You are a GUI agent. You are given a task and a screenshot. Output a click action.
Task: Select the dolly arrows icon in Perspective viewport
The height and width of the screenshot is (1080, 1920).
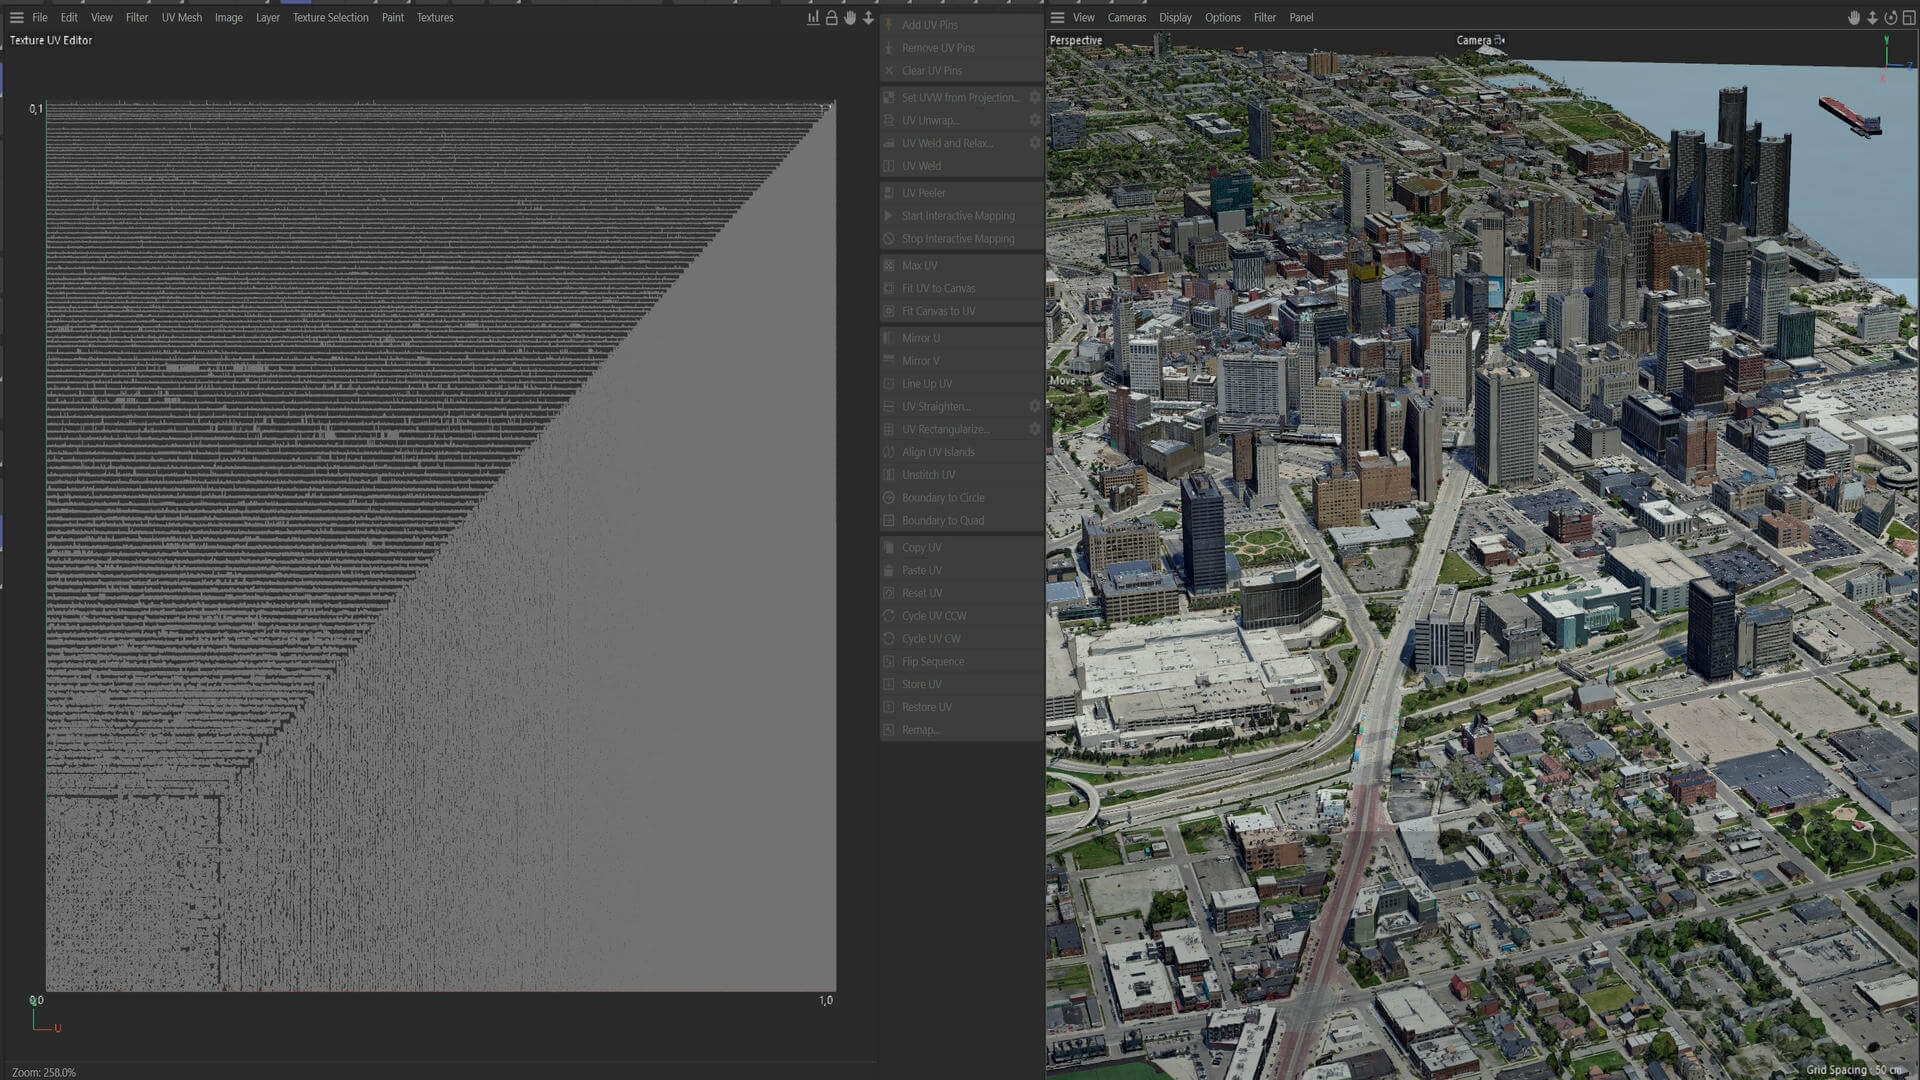pyautogui.click(x=1872, y=18)
